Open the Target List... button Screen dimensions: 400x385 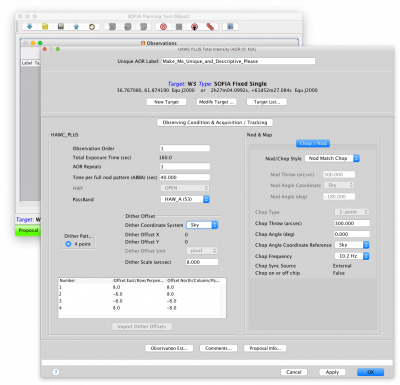(x=267, y=102)
